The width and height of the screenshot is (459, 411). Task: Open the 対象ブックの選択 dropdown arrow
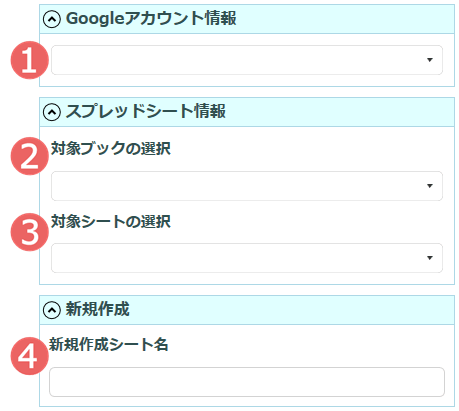tap(430, 186)
